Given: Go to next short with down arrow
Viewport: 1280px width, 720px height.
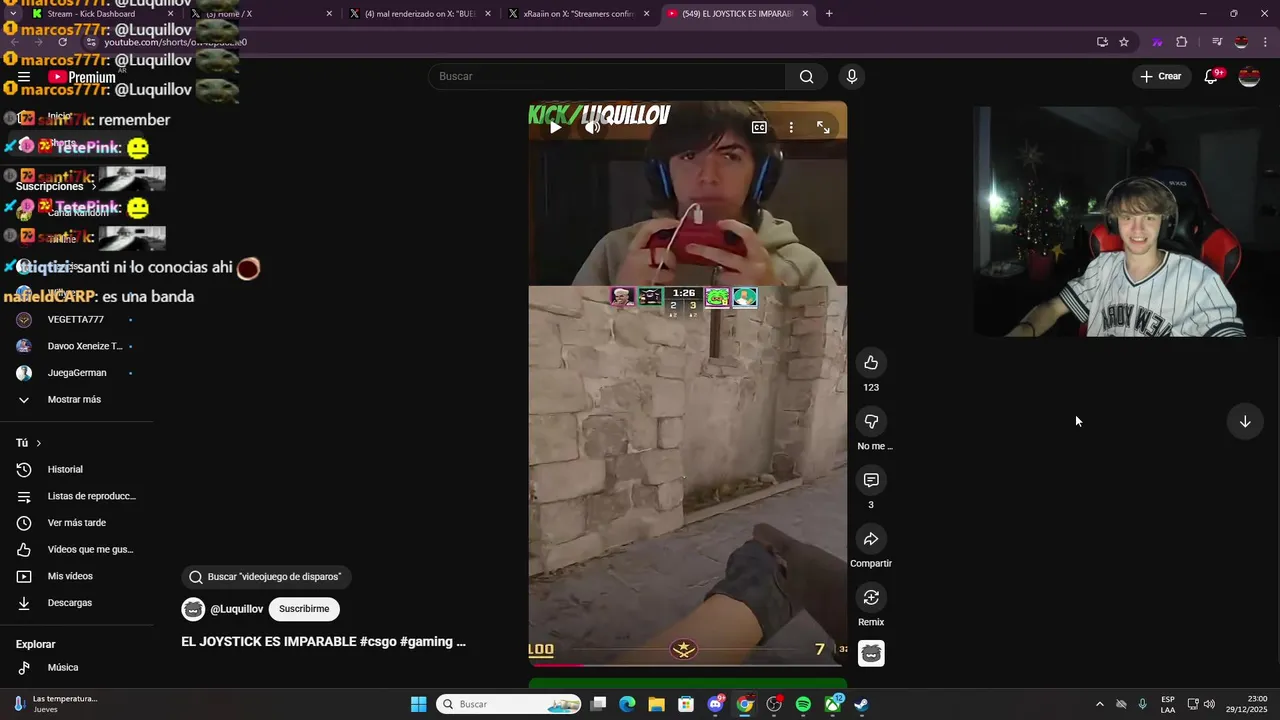Looking at the screenshot, I should click(x=1245, y=421).
